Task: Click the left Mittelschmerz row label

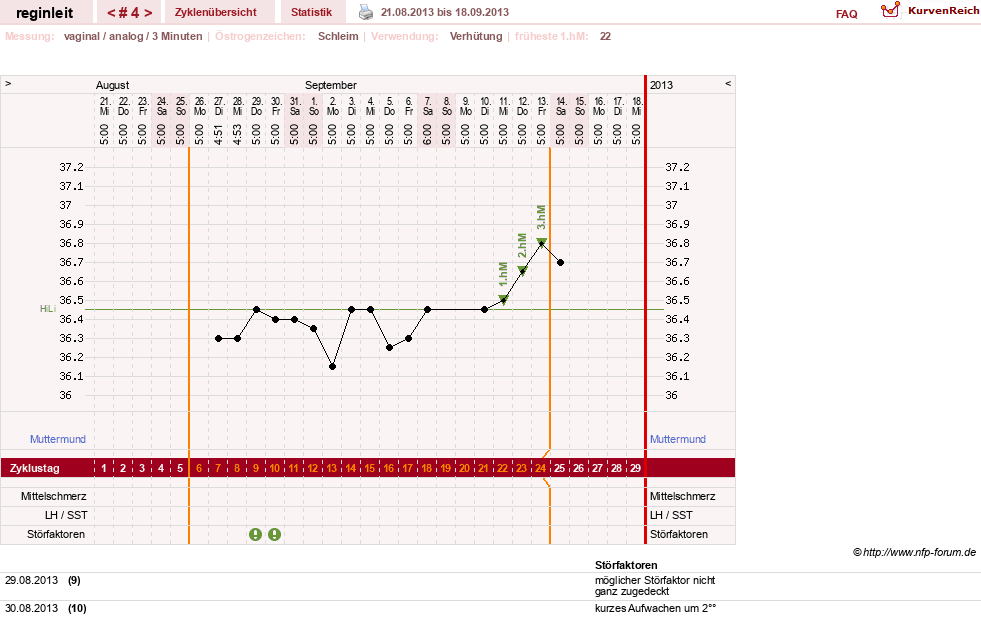Action: coord(54,496)
